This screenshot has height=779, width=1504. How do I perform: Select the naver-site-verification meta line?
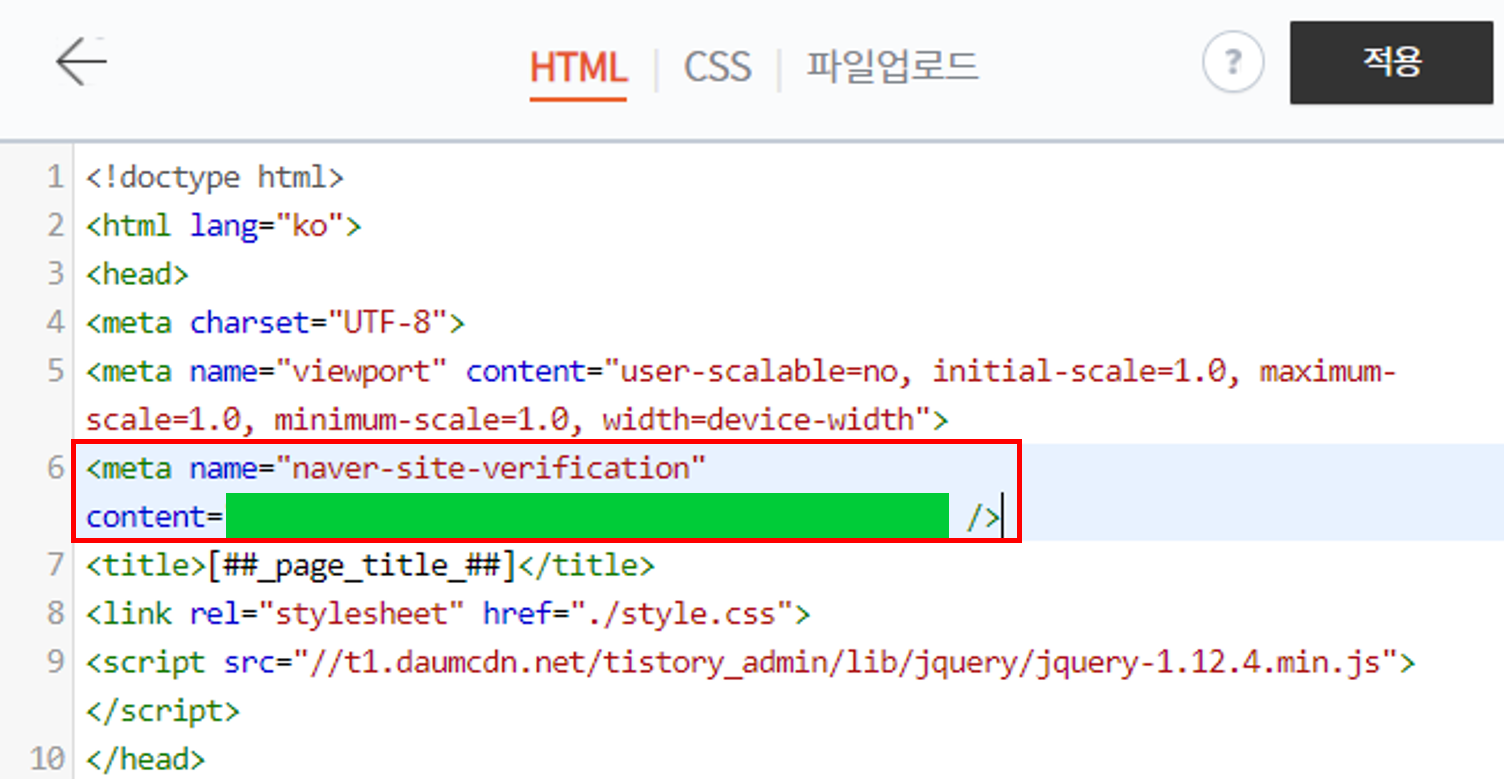(x=396, y=468)
